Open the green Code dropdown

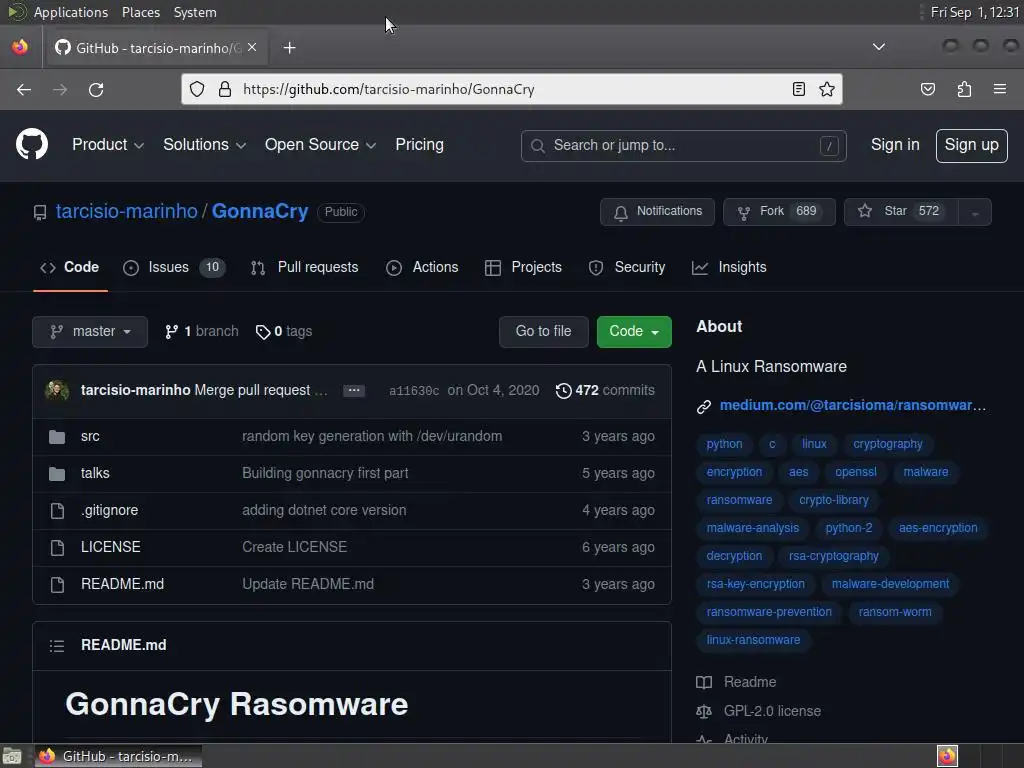click(x=634, y=332)
